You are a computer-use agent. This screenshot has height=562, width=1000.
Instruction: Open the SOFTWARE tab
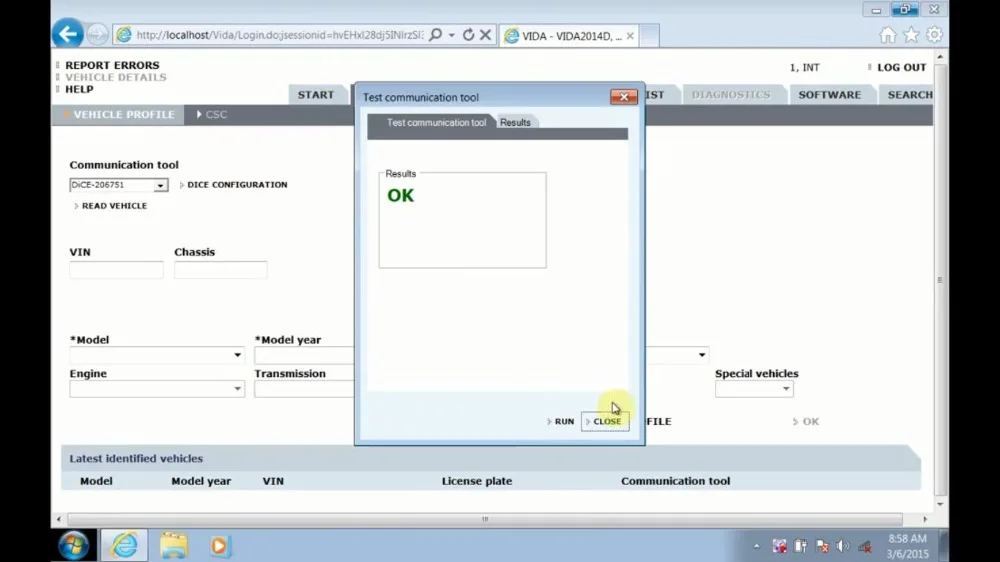(x=830, y=94)
